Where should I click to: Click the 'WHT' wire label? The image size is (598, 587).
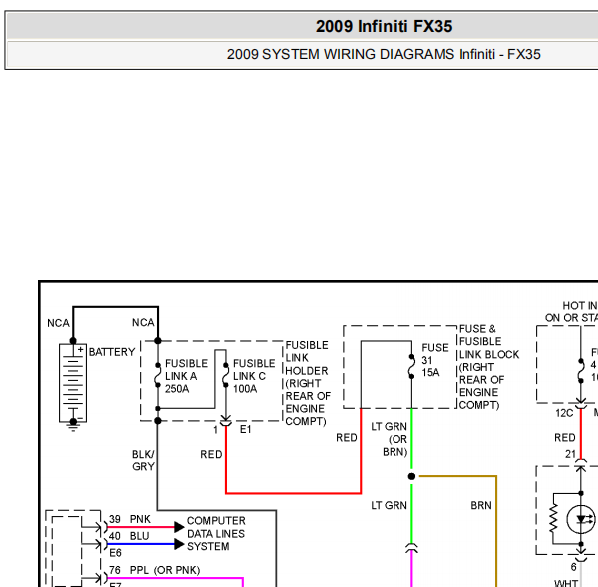(x=566, y=583)
